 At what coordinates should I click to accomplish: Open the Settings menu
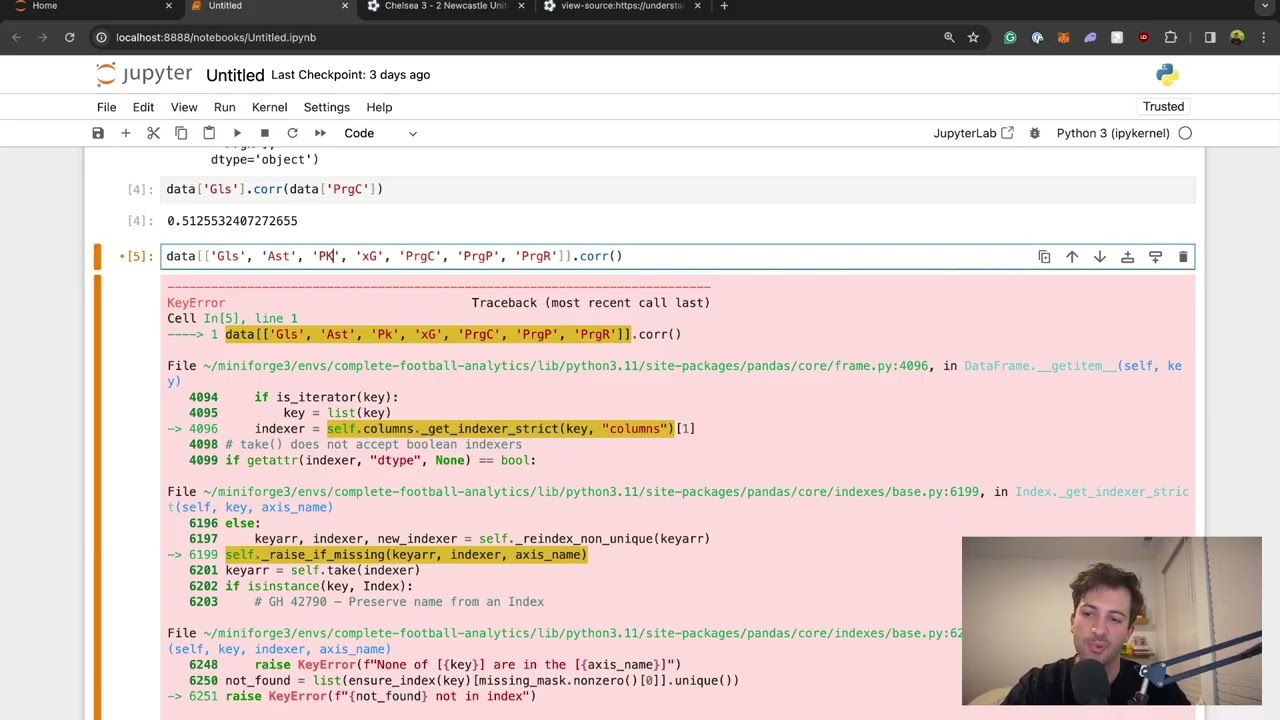click(x=327, y=107)
